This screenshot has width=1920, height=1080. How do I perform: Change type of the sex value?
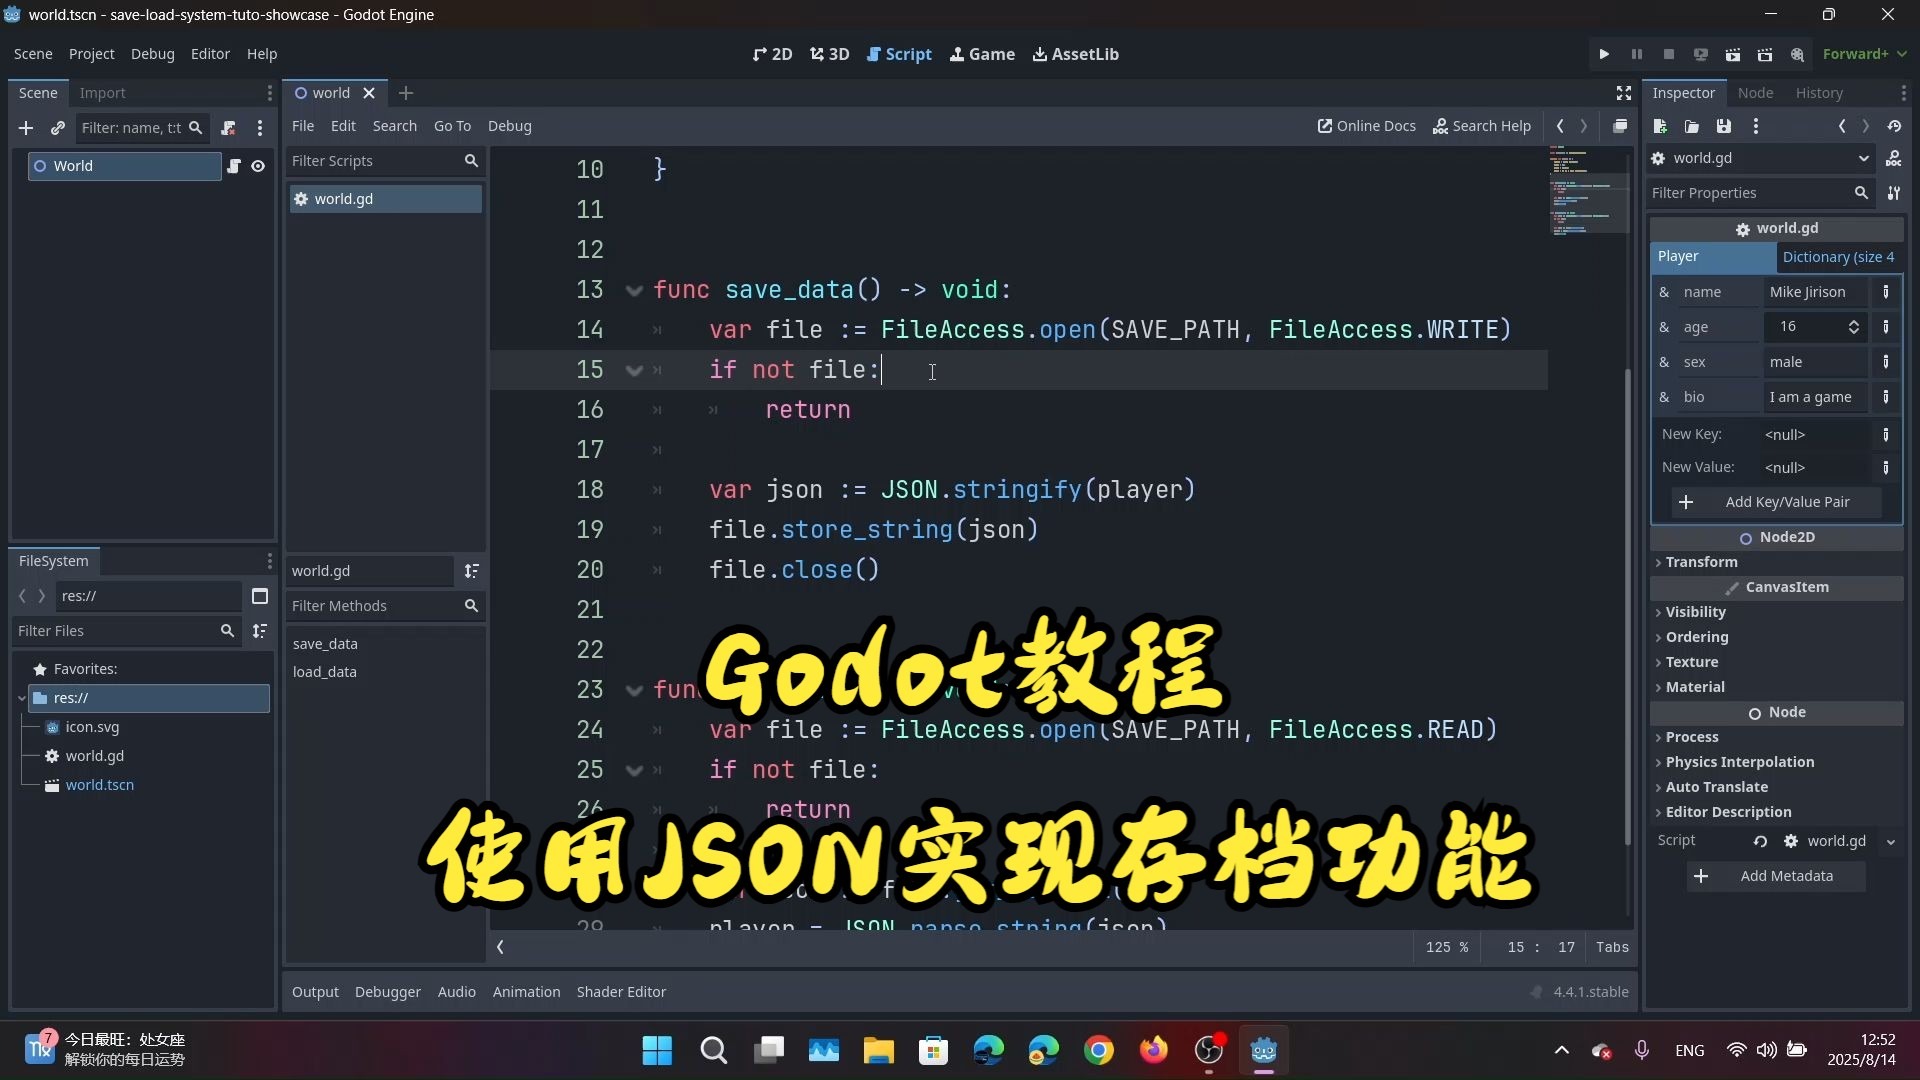1886,362
